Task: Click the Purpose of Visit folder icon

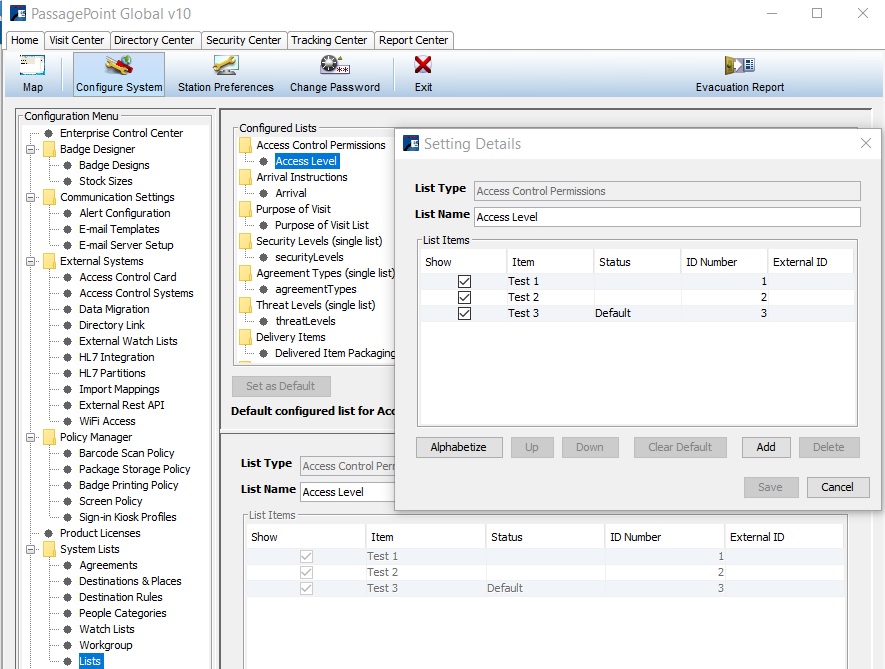Action: (245, 209)
